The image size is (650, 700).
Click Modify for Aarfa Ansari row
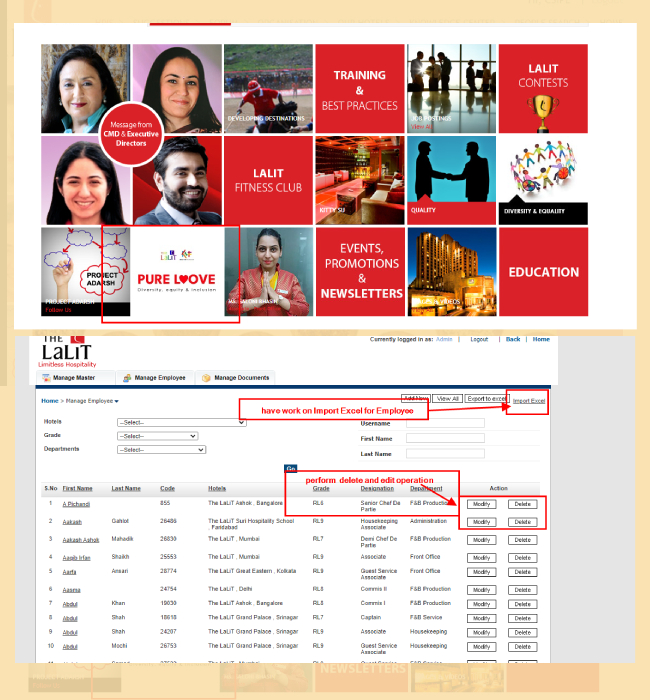[481, 572]
